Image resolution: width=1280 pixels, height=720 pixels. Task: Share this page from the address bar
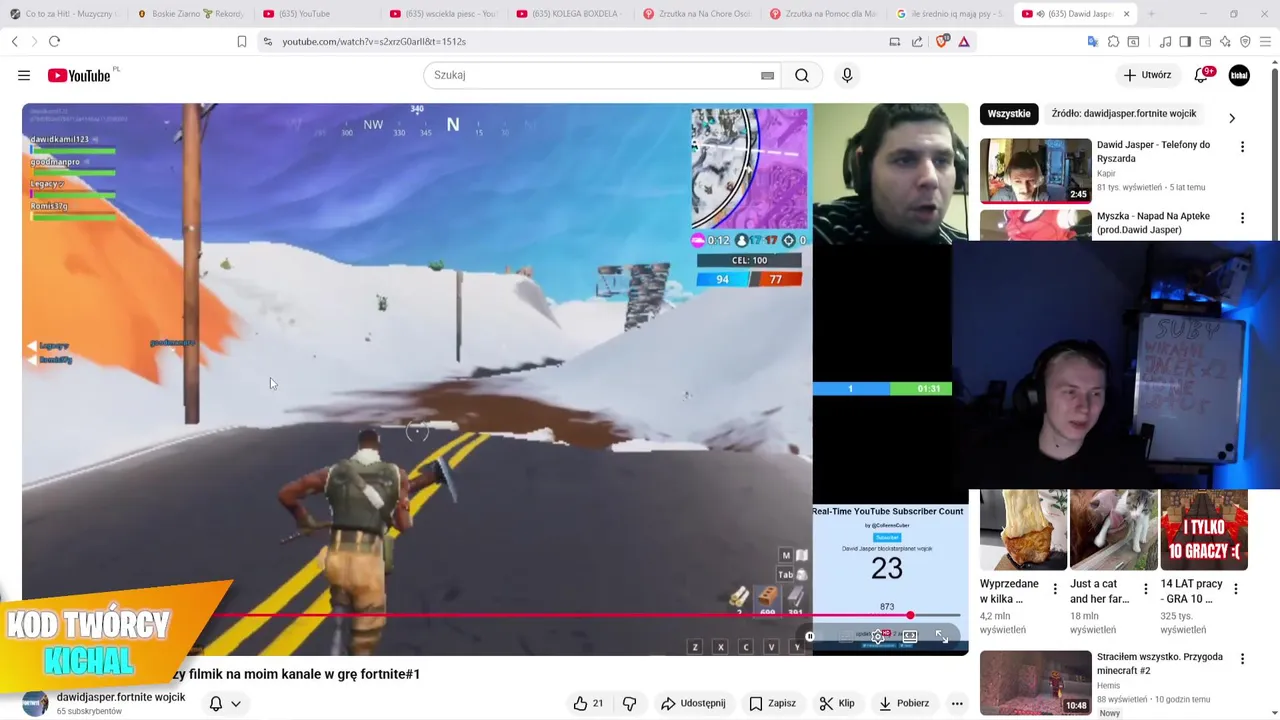click(x=917, y=41)
